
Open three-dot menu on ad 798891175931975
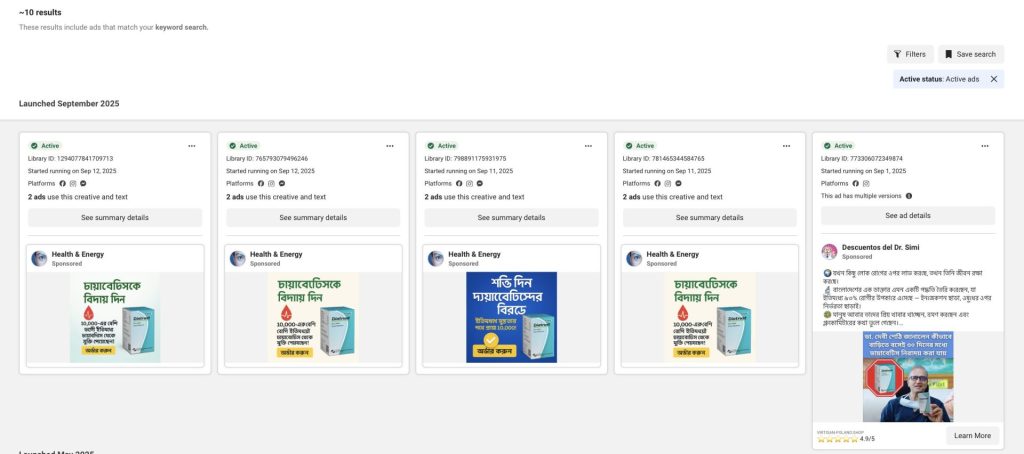tap(588, 146)
